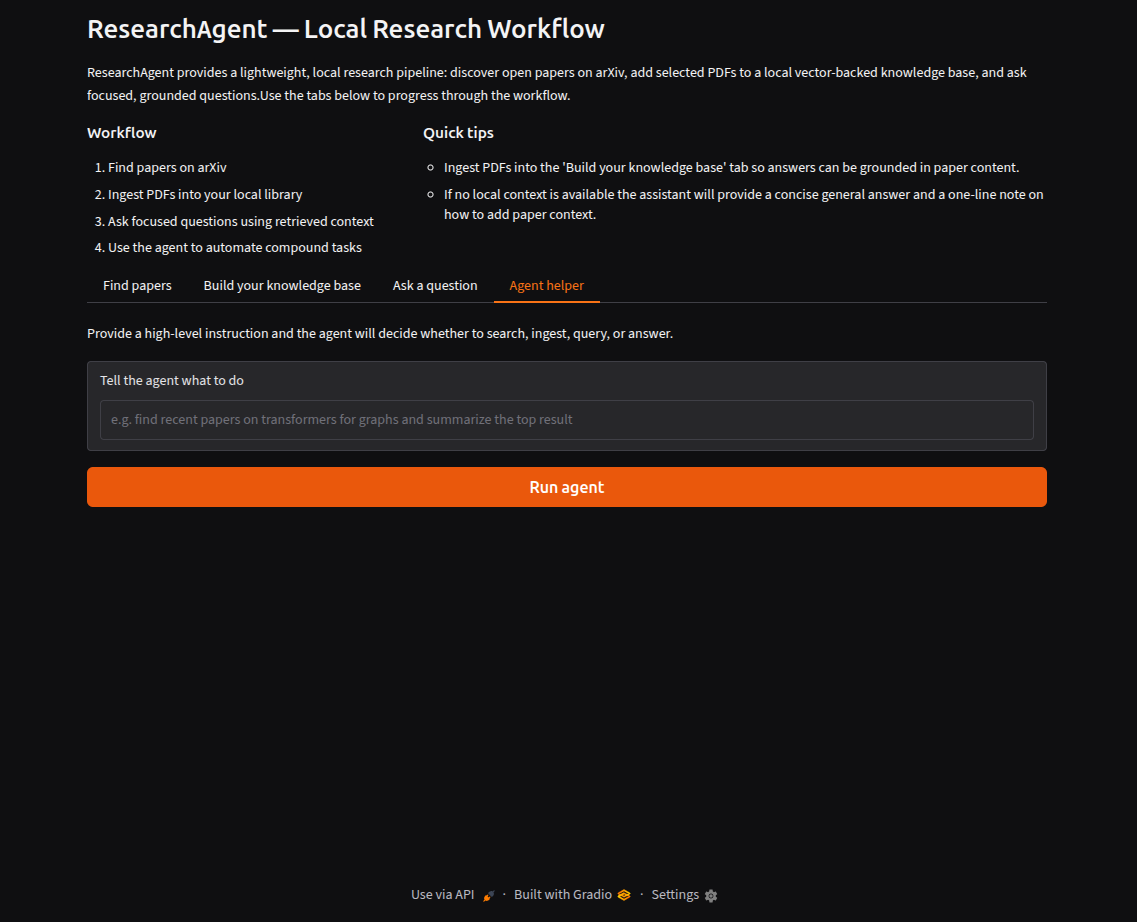
Task: Click 'Ask focused questions using retrieved context' step
Action: [241, 221]
